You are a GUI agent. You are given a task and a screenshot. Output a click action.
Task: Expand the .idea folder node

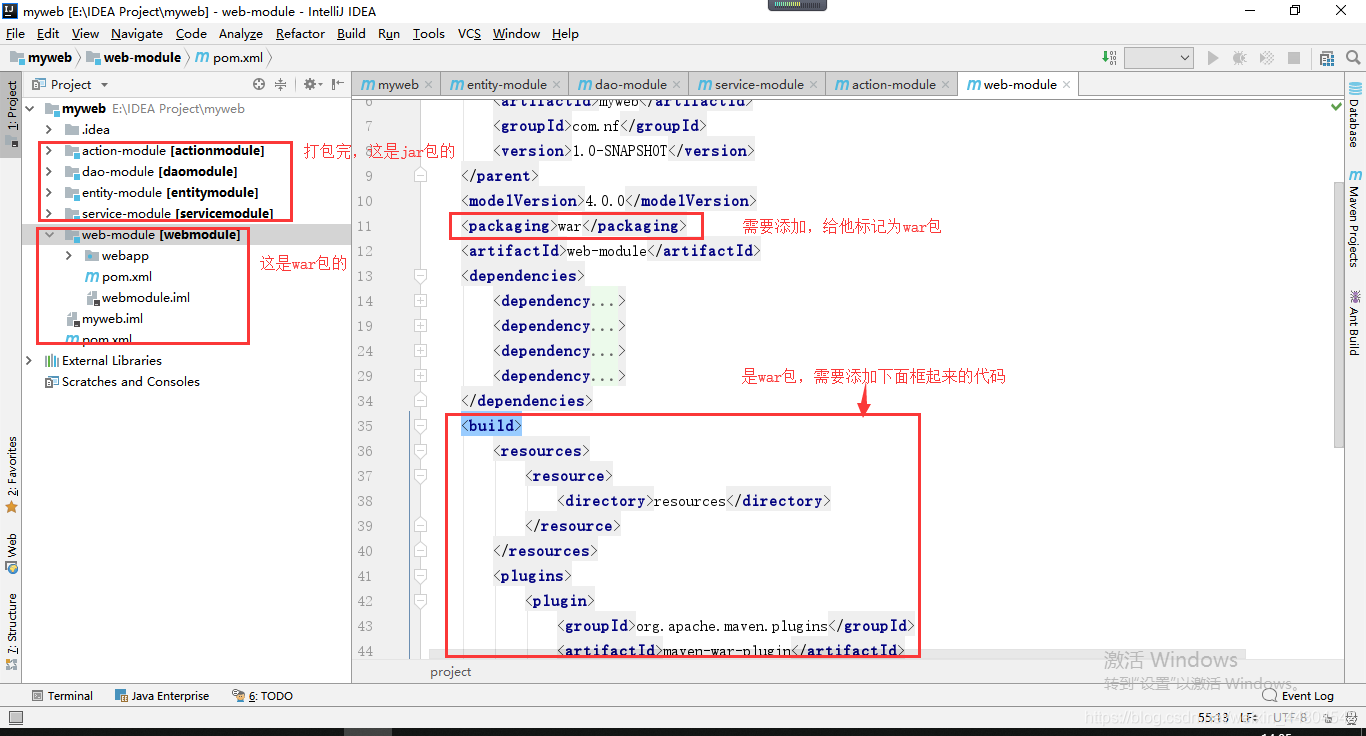[x=49, y=130]
